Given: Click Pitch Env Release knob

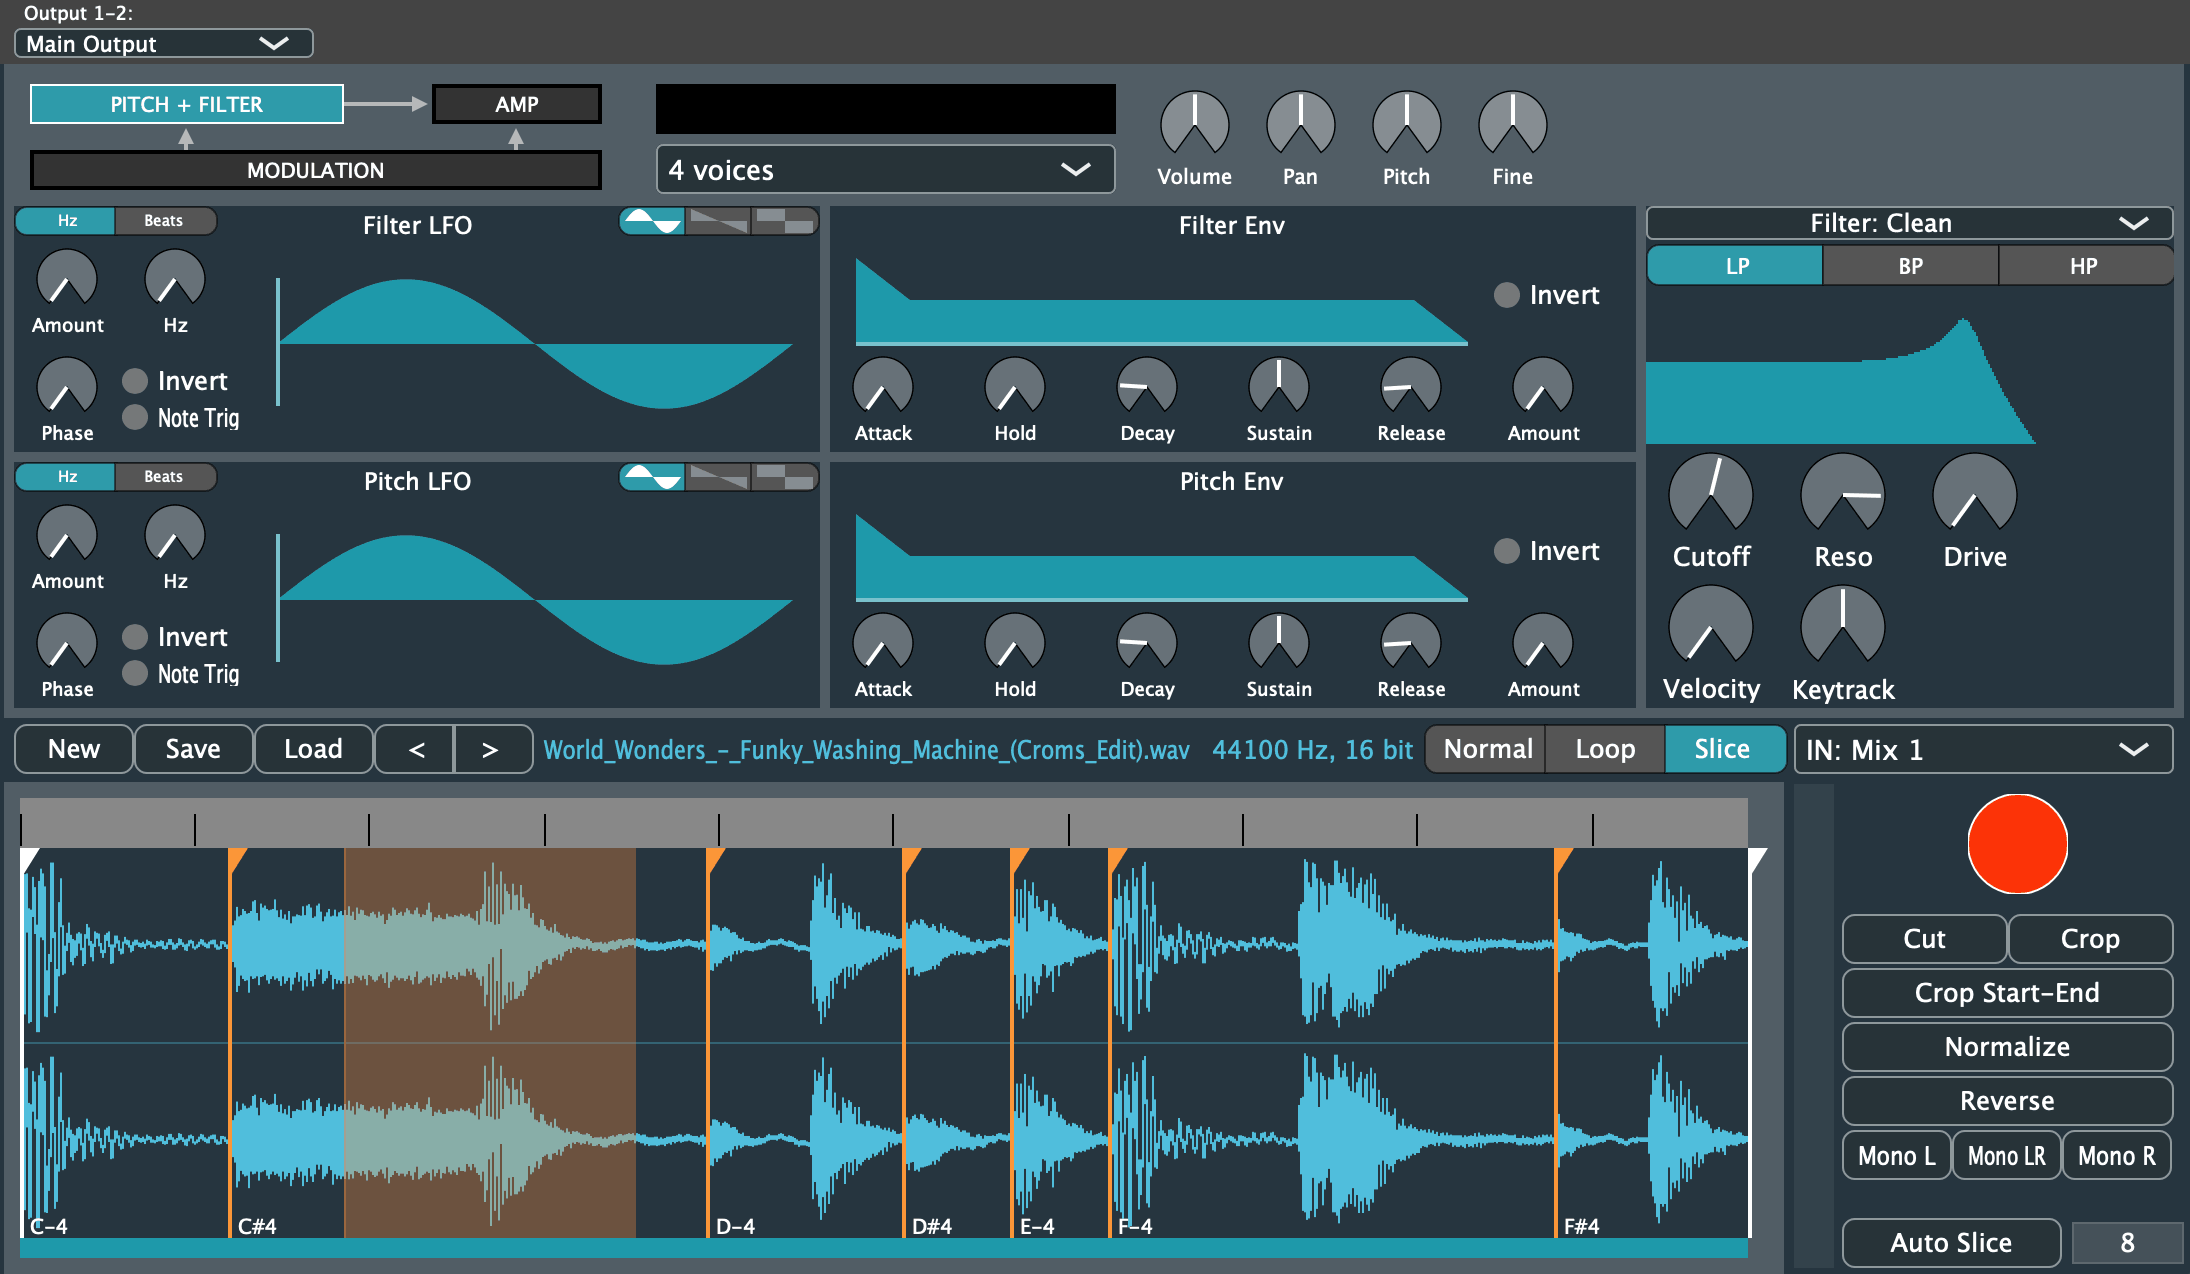Looking at the screenshot, I should 1411,642.
